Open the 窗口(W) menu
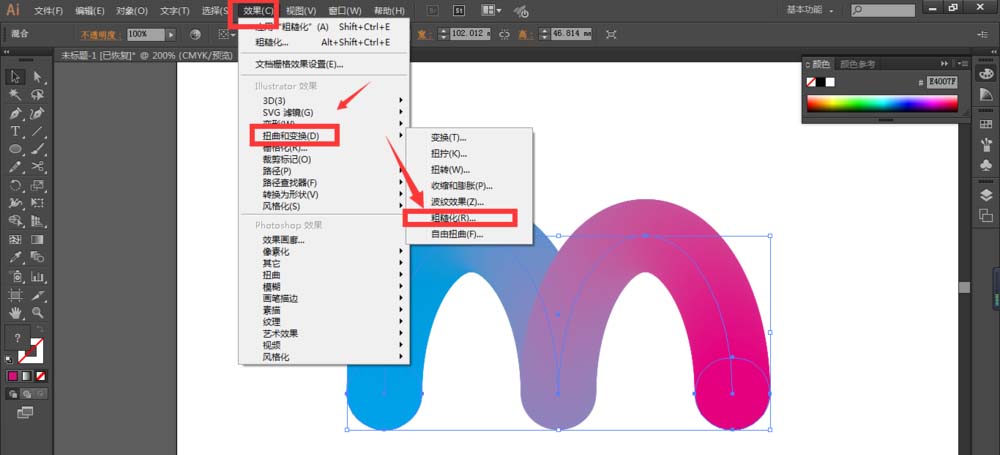Screen dimensions: 1000x455 (344, 11)
